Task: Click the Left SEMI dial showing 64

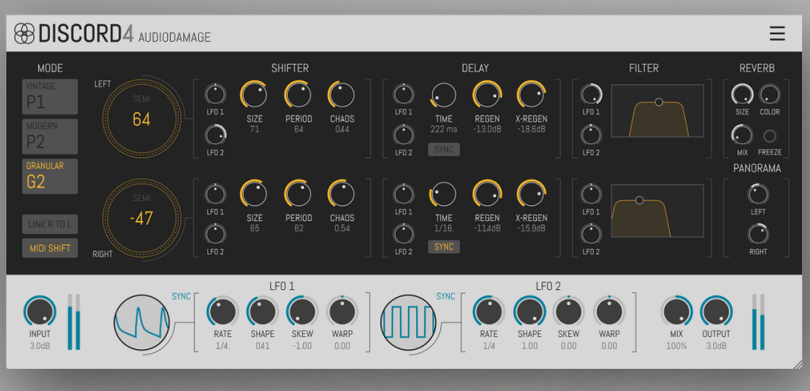Action: pyautogui.click(x=142, y=119)
